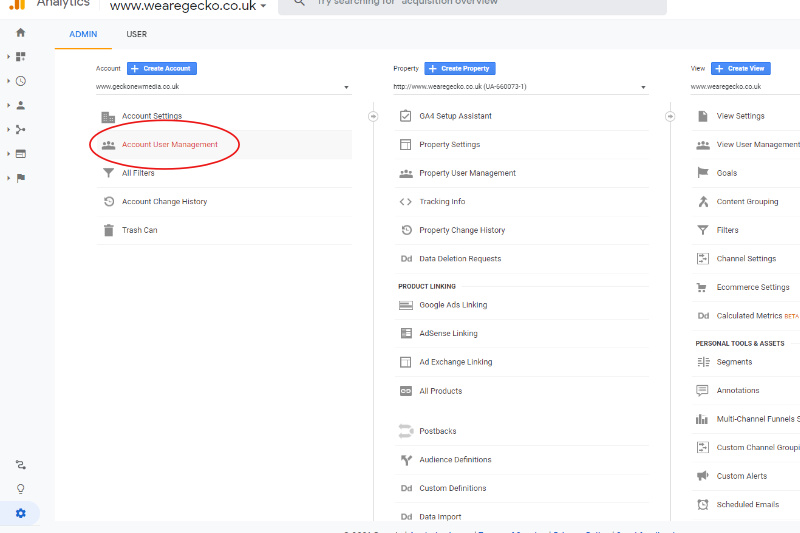Click the circular arrow between Property and View columns
Screen dimensions: 800x533
670,116
